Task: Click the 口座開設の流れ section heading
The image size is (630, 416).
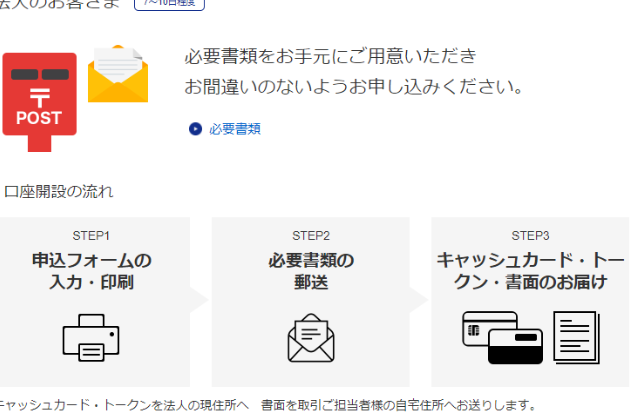Action: tap(59, 191)
